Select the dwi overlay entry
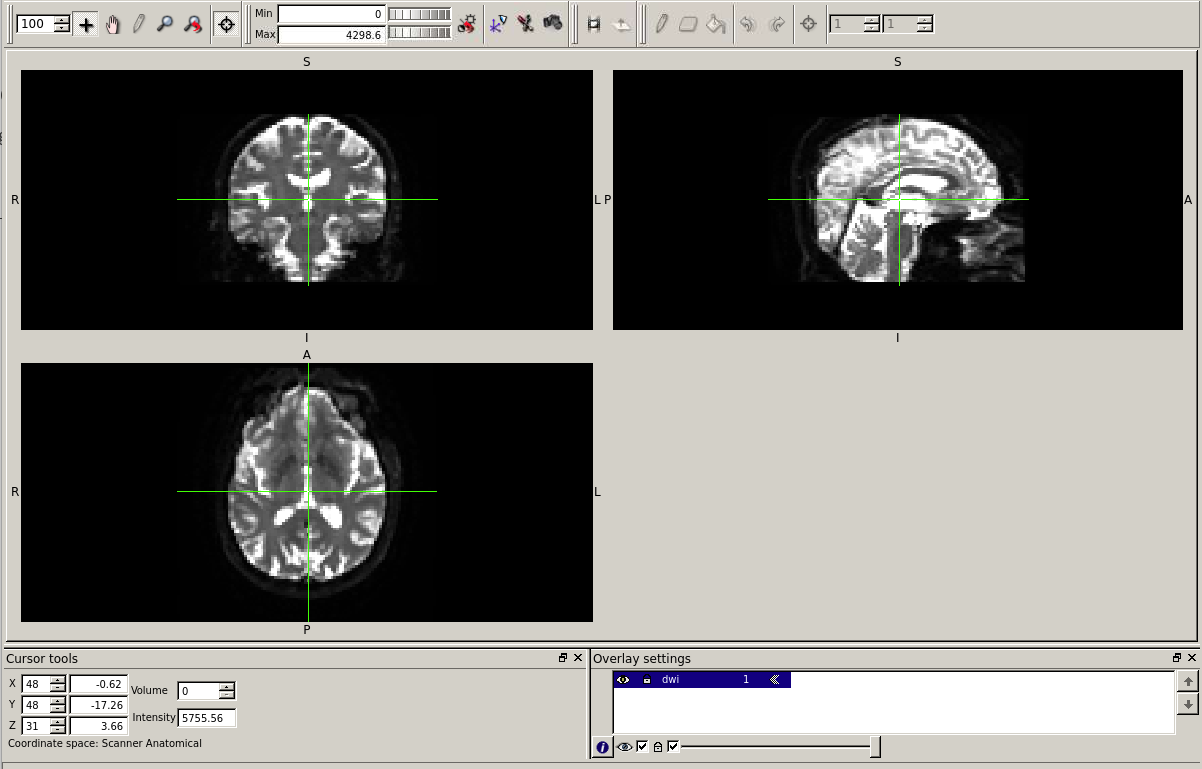 tap(700, 680)
